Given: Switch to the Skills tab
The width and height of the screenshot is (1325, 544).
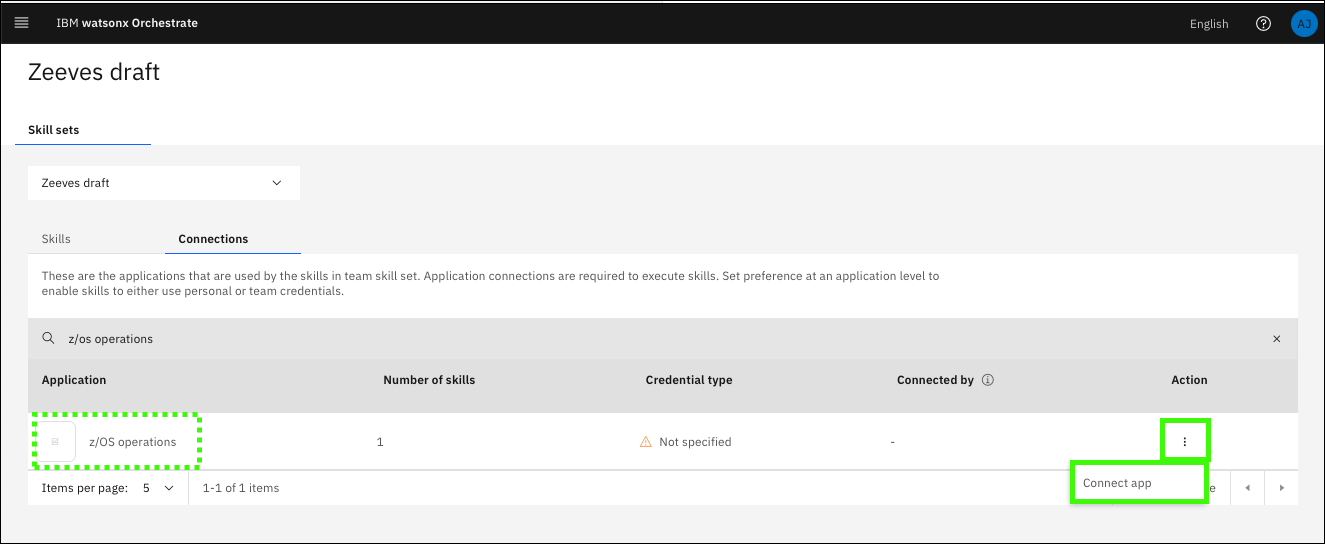Looking at the screenshot, I should point(56,239).
